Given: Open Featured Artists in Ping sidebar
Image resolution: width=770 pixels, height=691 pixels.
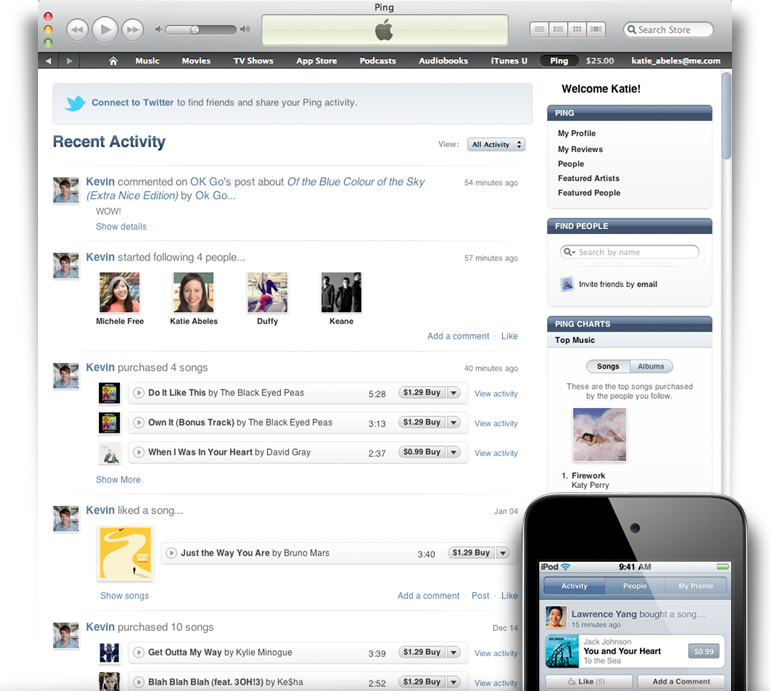Looking at the screenshot, I should (588, 178).
